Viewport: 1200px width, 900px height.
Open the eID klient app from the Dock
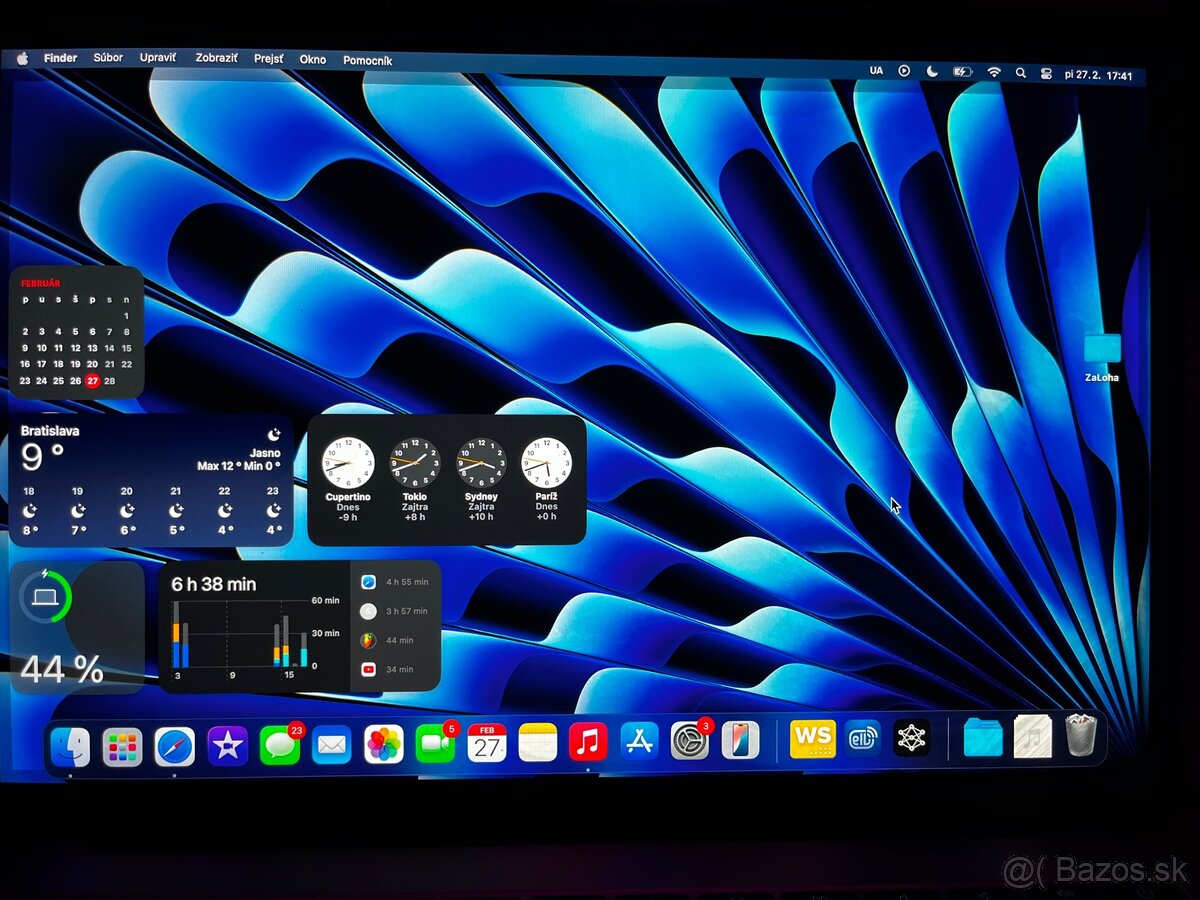pyautogui.click(x=864, y=738)
